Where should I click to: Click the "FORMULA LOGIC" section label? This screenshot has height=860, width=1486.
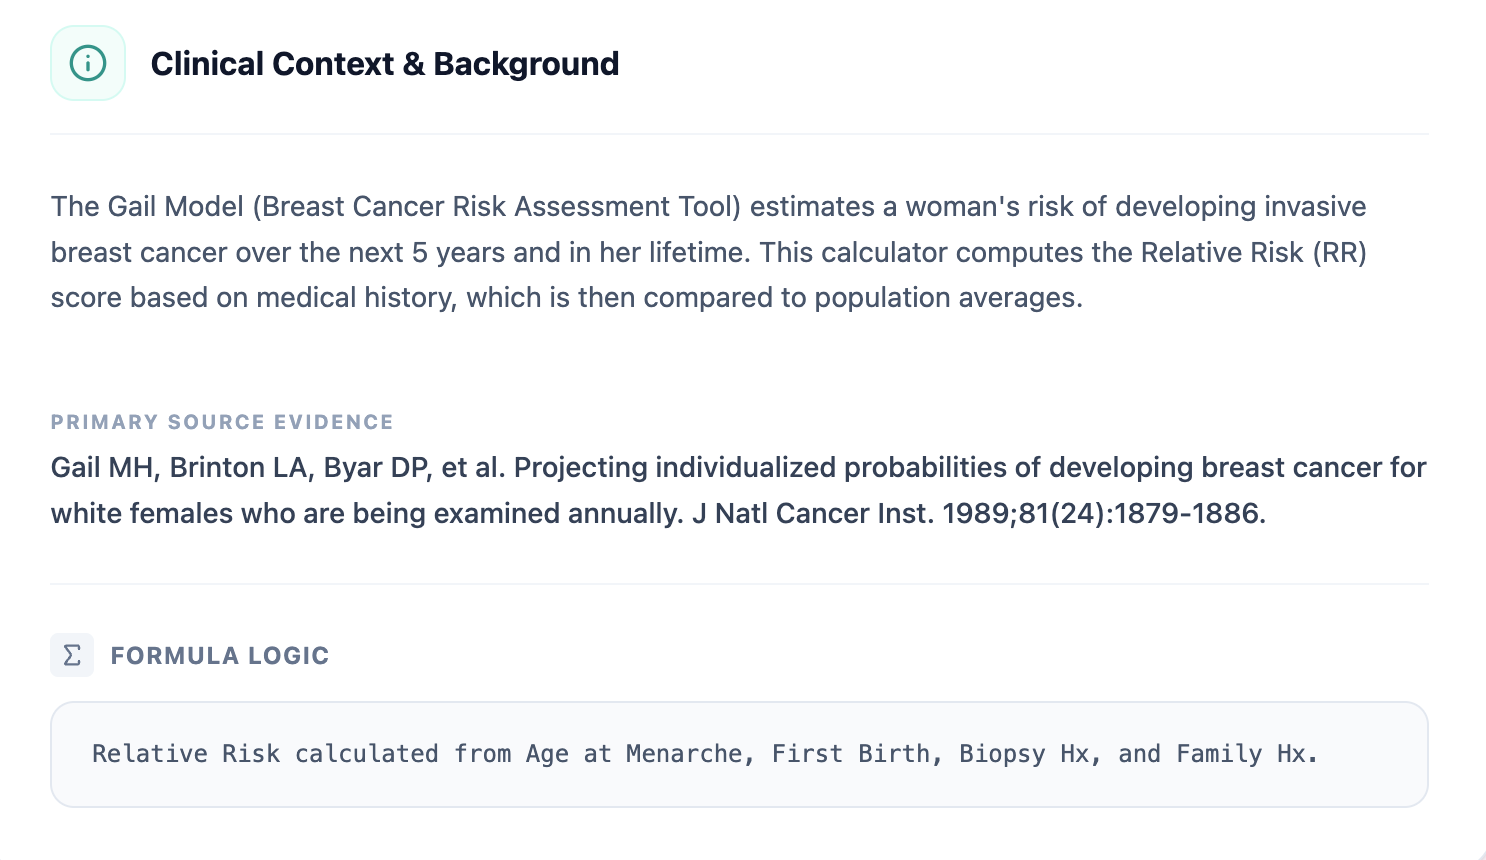pyautogui.click(x=220, y=656)
